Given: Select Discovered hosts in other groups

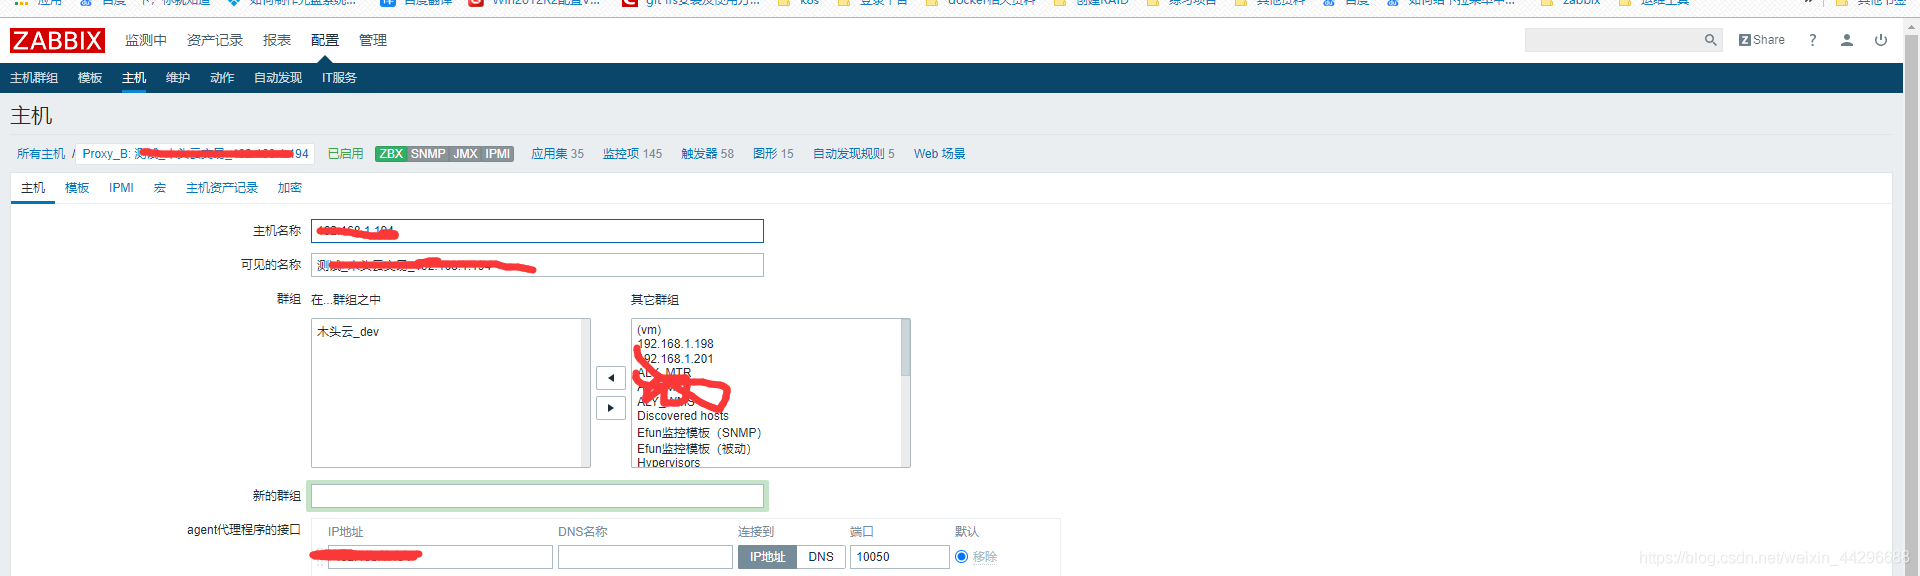Looking at the screenshot, I should [x=683, y=416].
